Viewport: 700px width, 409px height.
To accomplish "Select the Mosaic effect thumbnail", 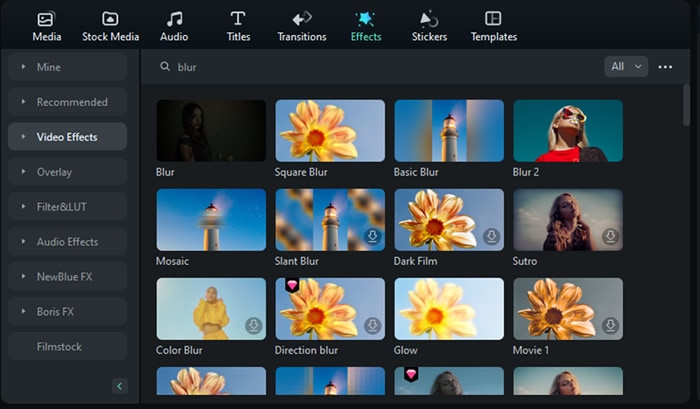I will point(211,220).
